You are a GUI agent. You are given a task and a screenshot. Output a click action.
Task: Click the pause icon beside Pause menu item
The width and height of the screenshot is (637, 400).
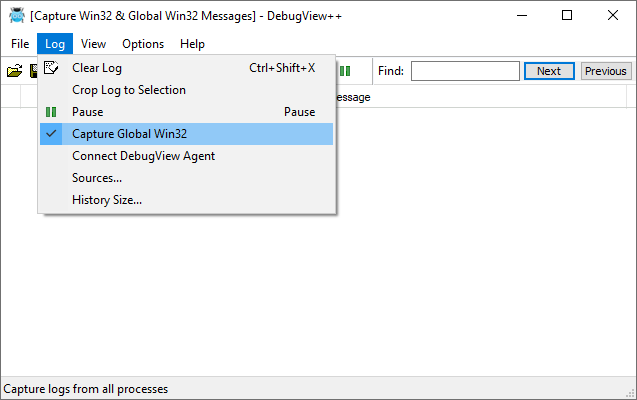tap(51, 112)
